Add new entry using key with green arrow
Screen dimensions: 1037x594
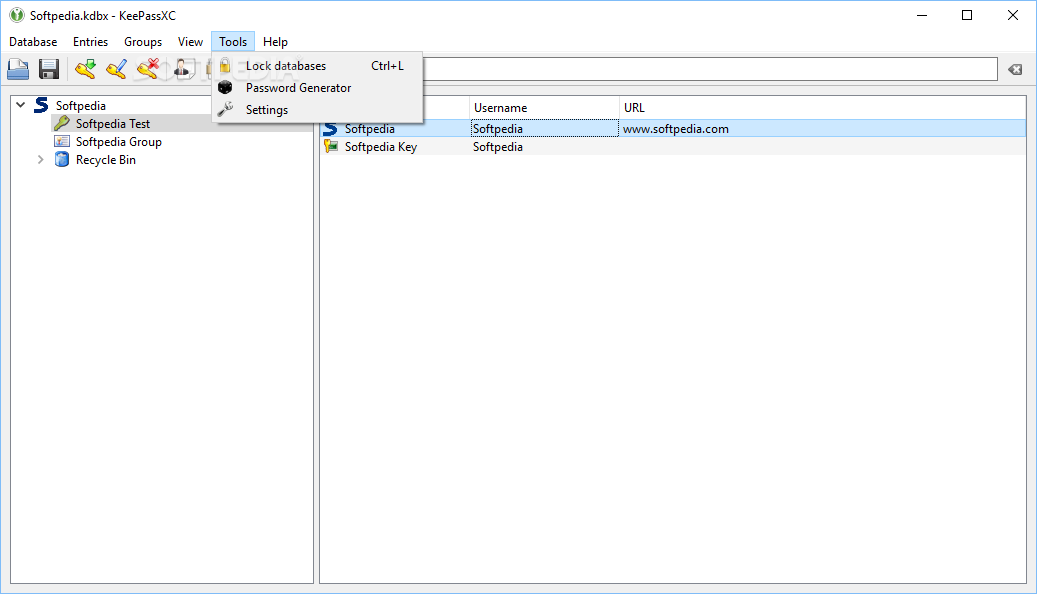85,69
